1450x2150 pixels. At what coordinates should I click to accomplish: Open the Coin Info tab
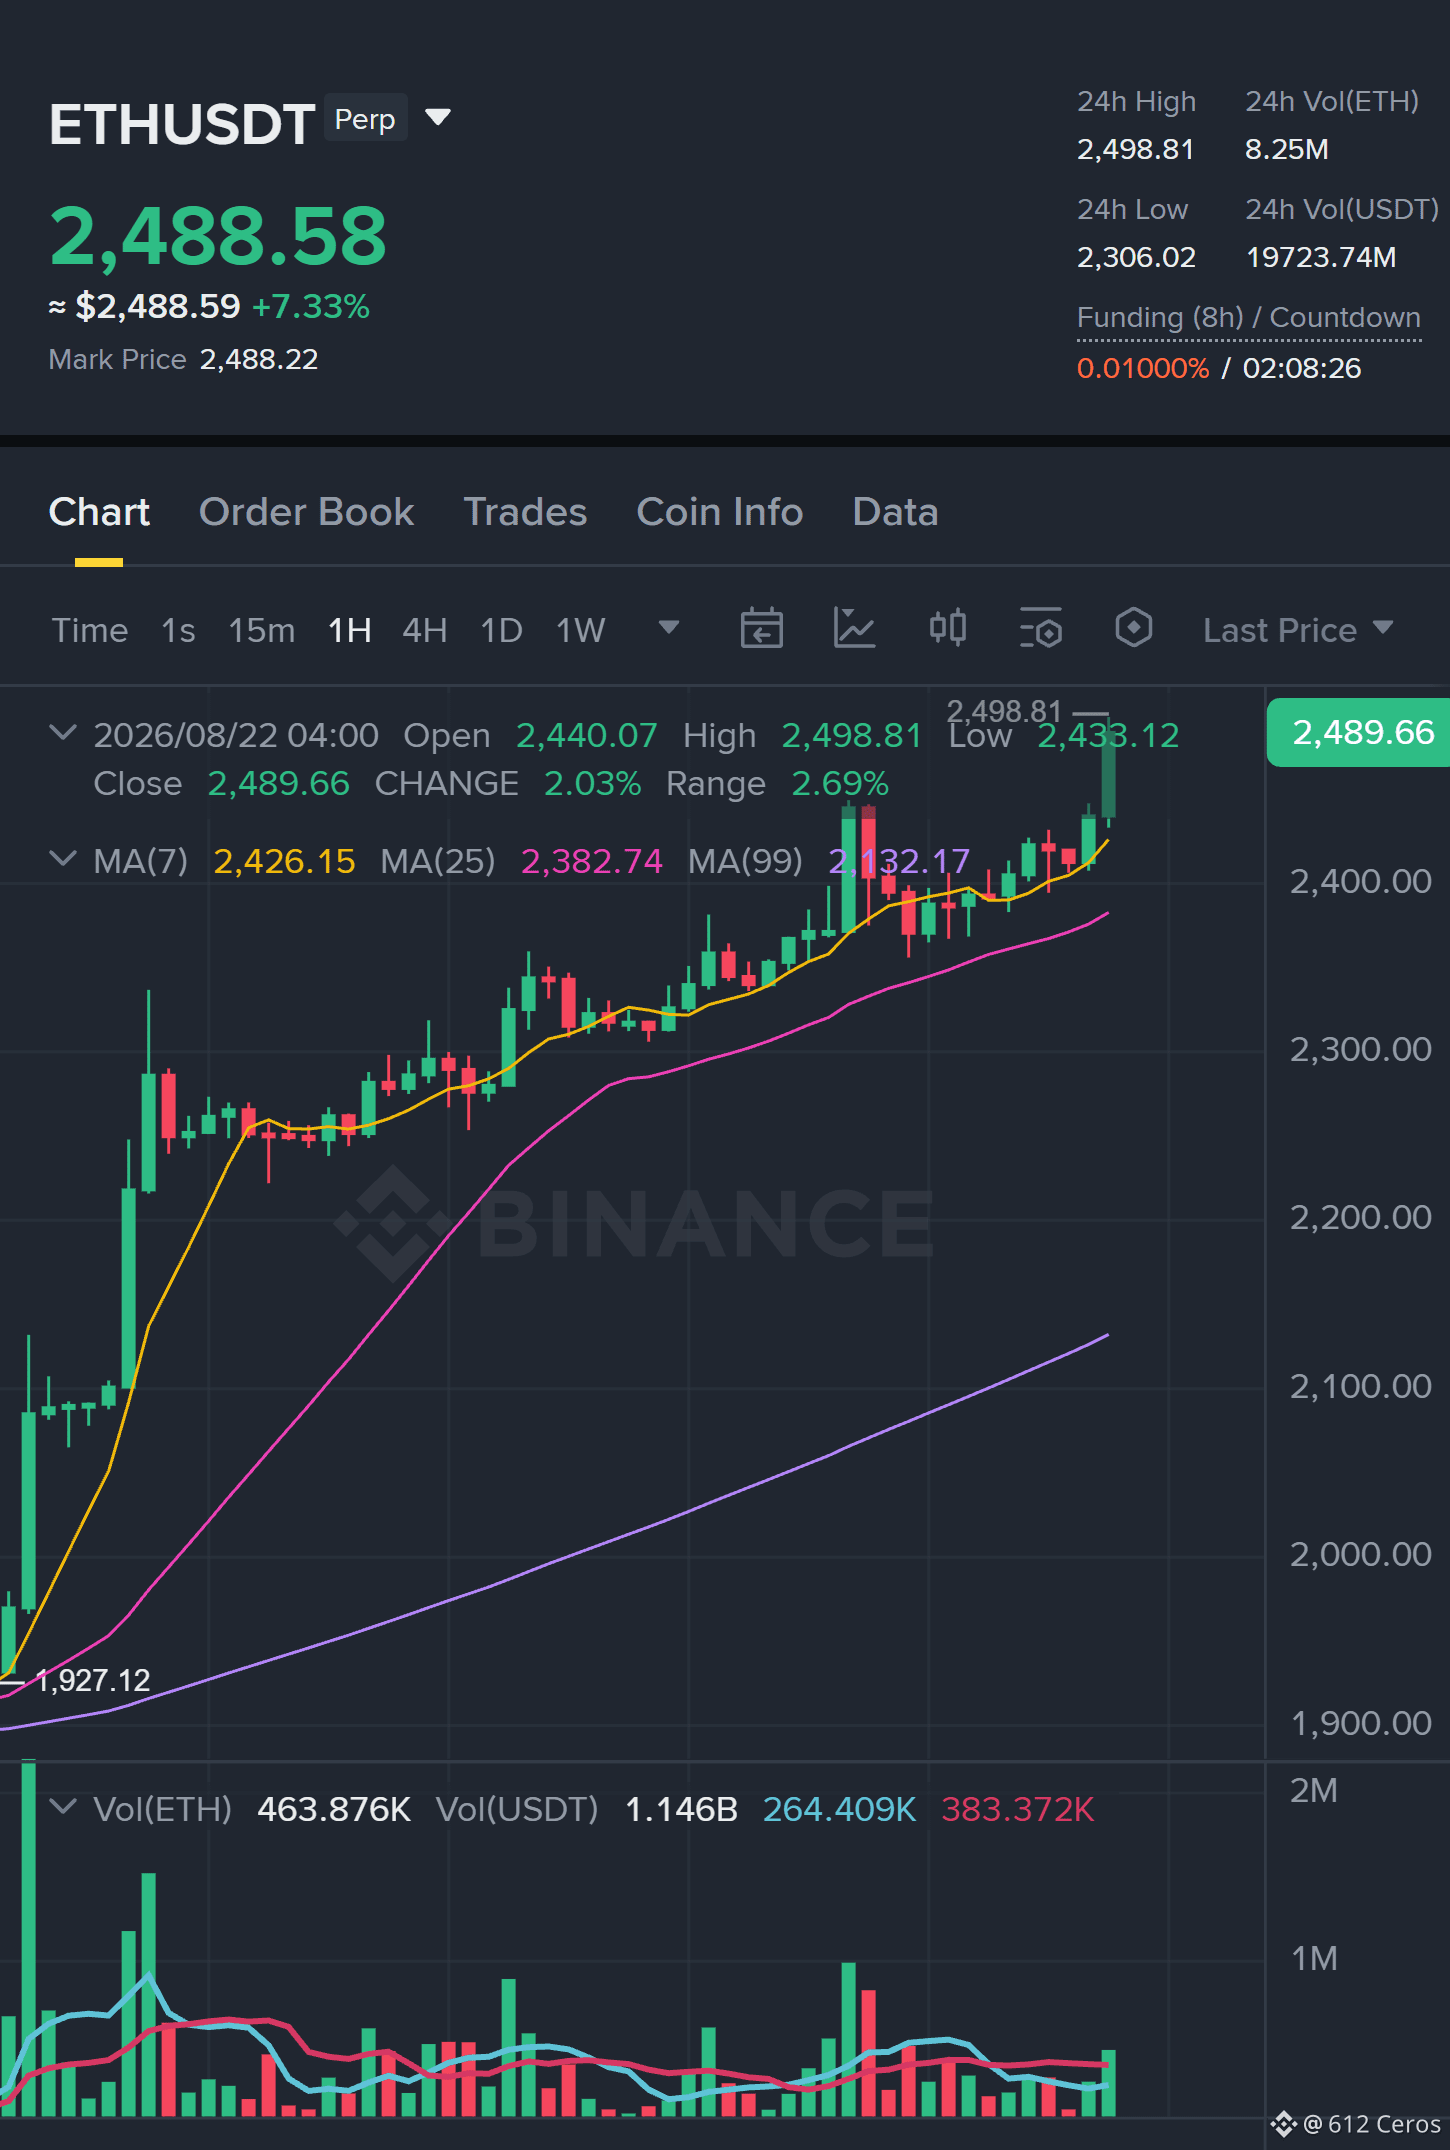720,512
